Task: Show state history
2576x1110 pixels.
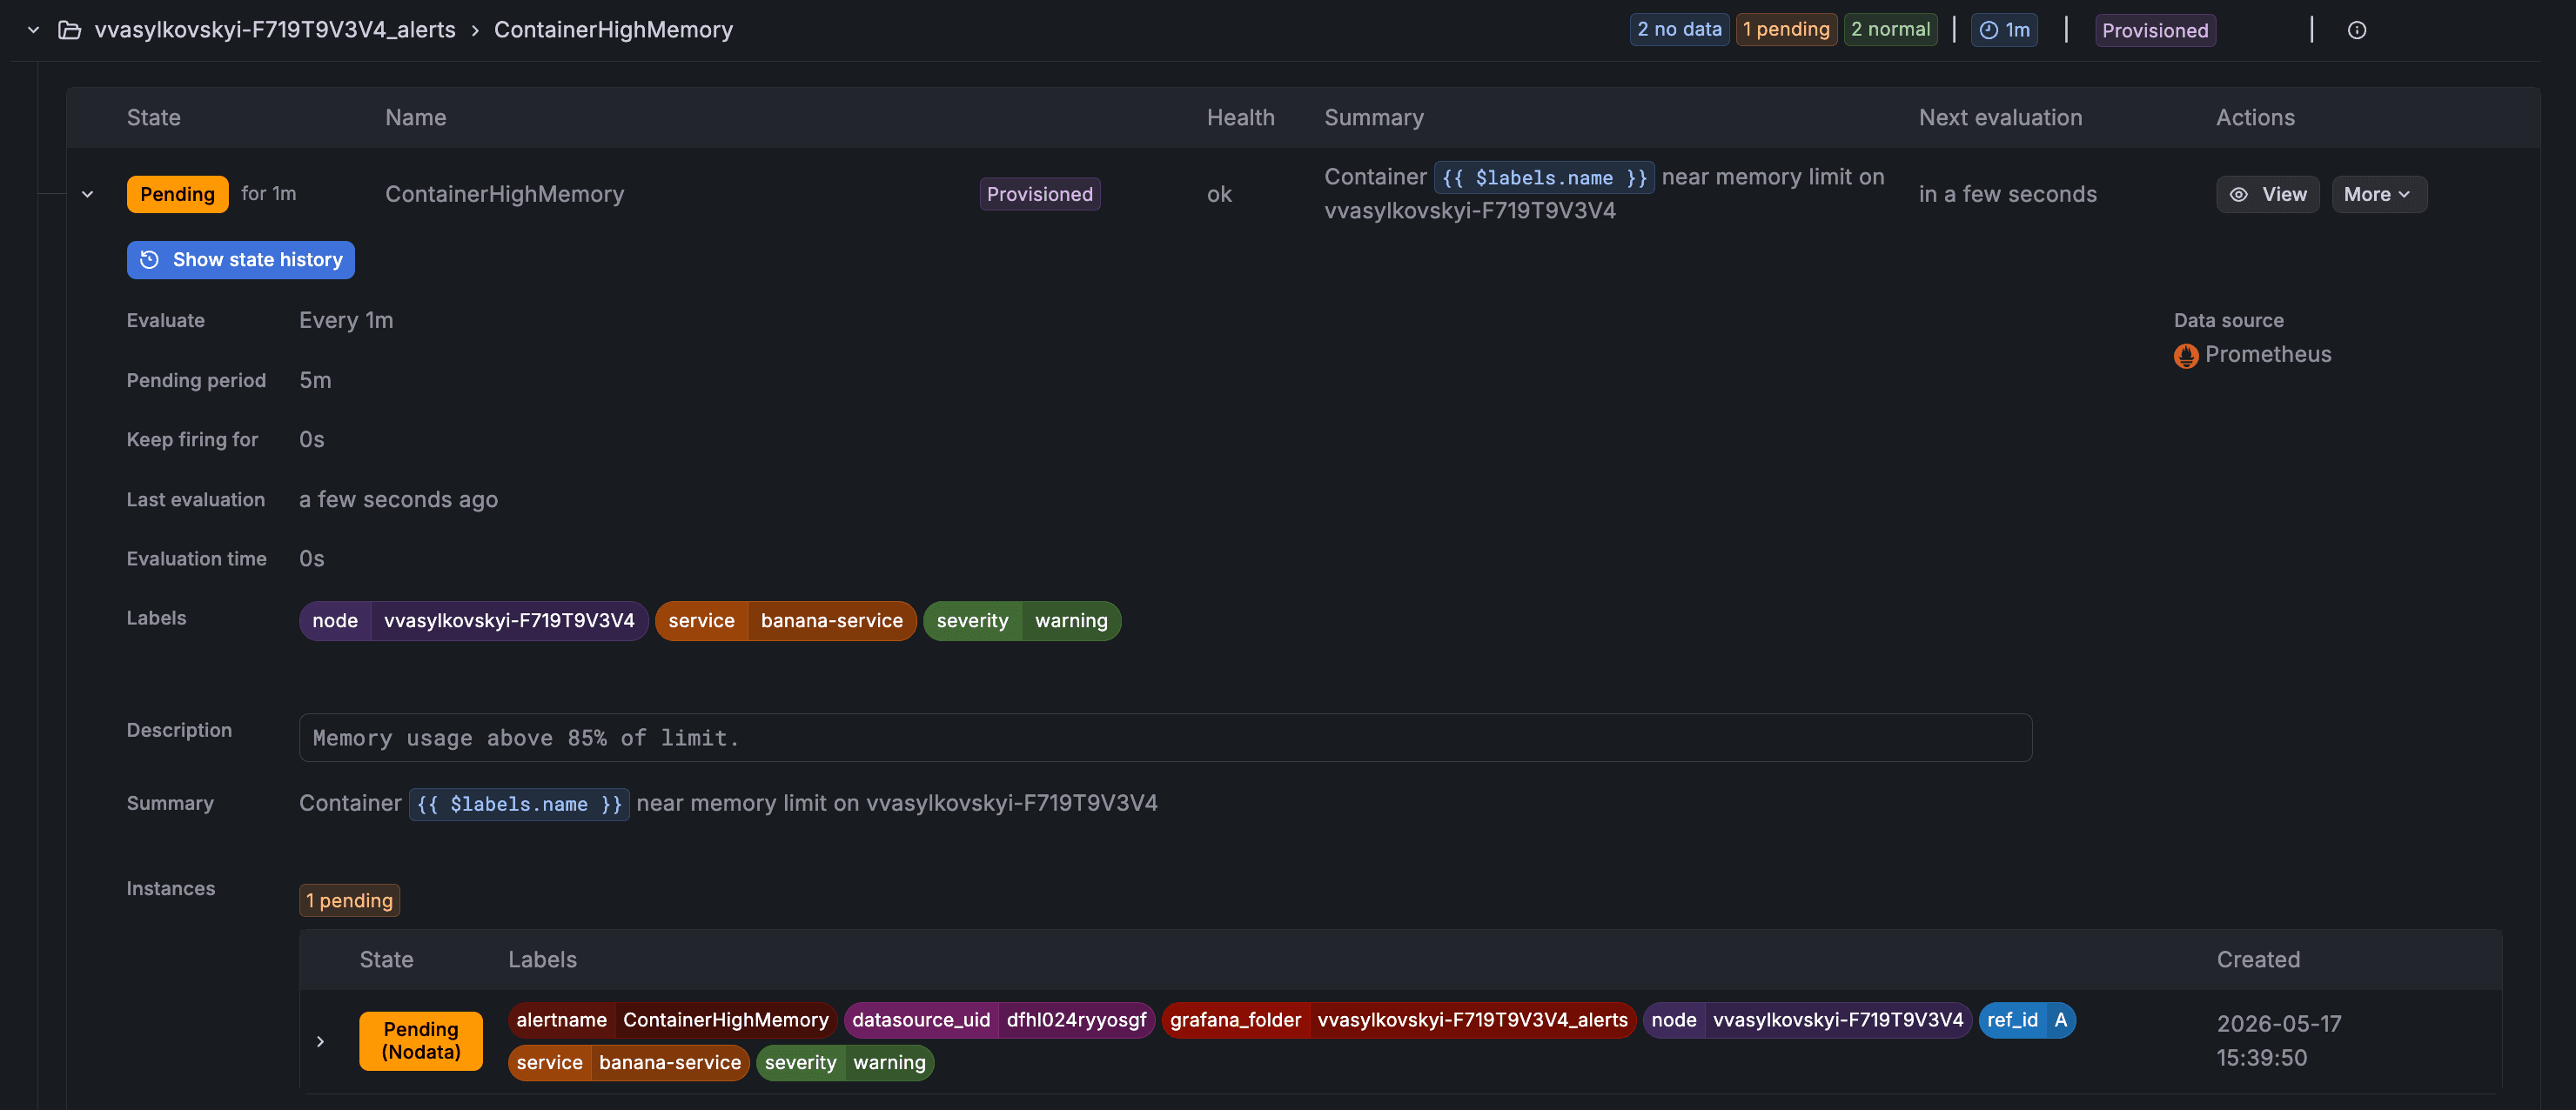Action: click(241, 260)
